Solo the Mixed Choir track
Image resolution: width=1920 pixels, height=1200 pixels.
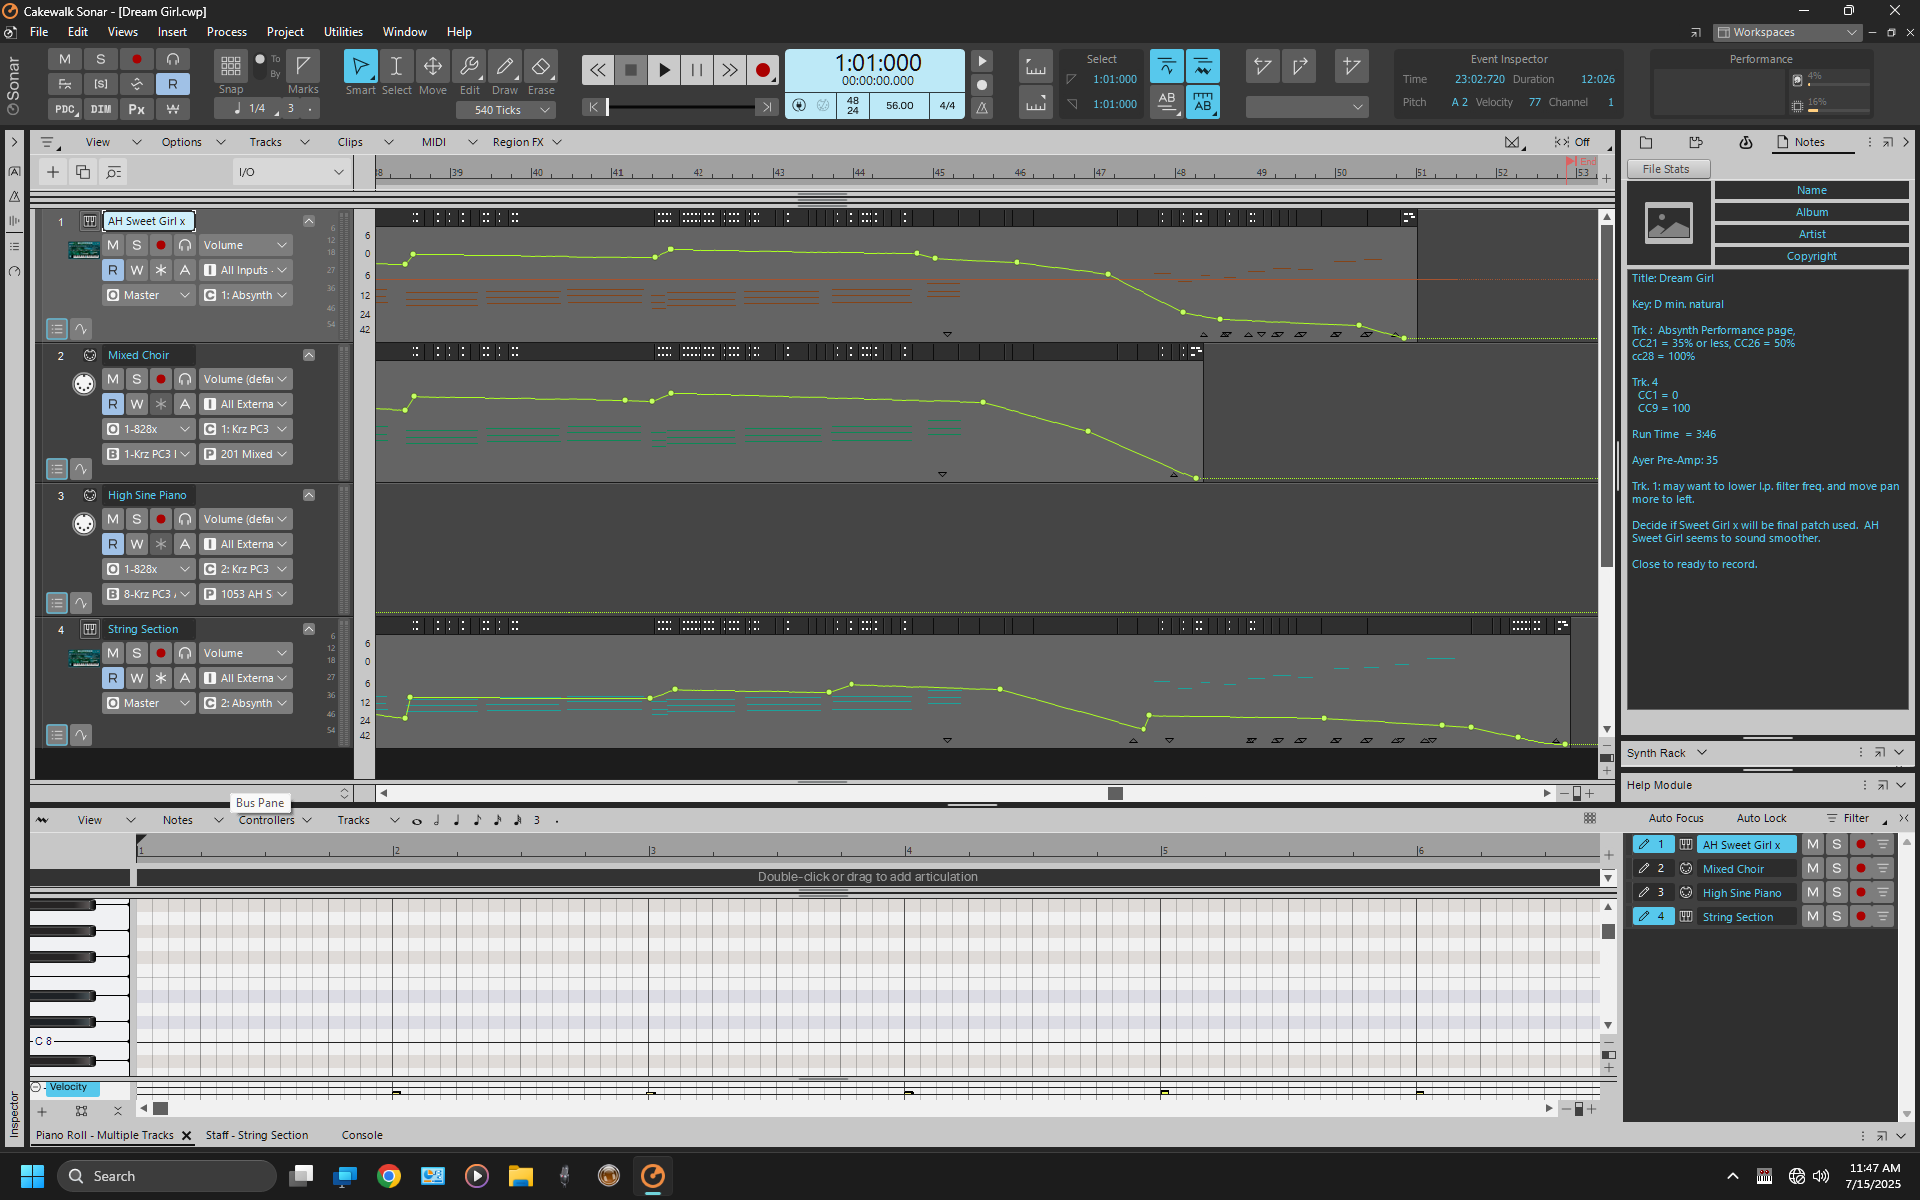137,379
